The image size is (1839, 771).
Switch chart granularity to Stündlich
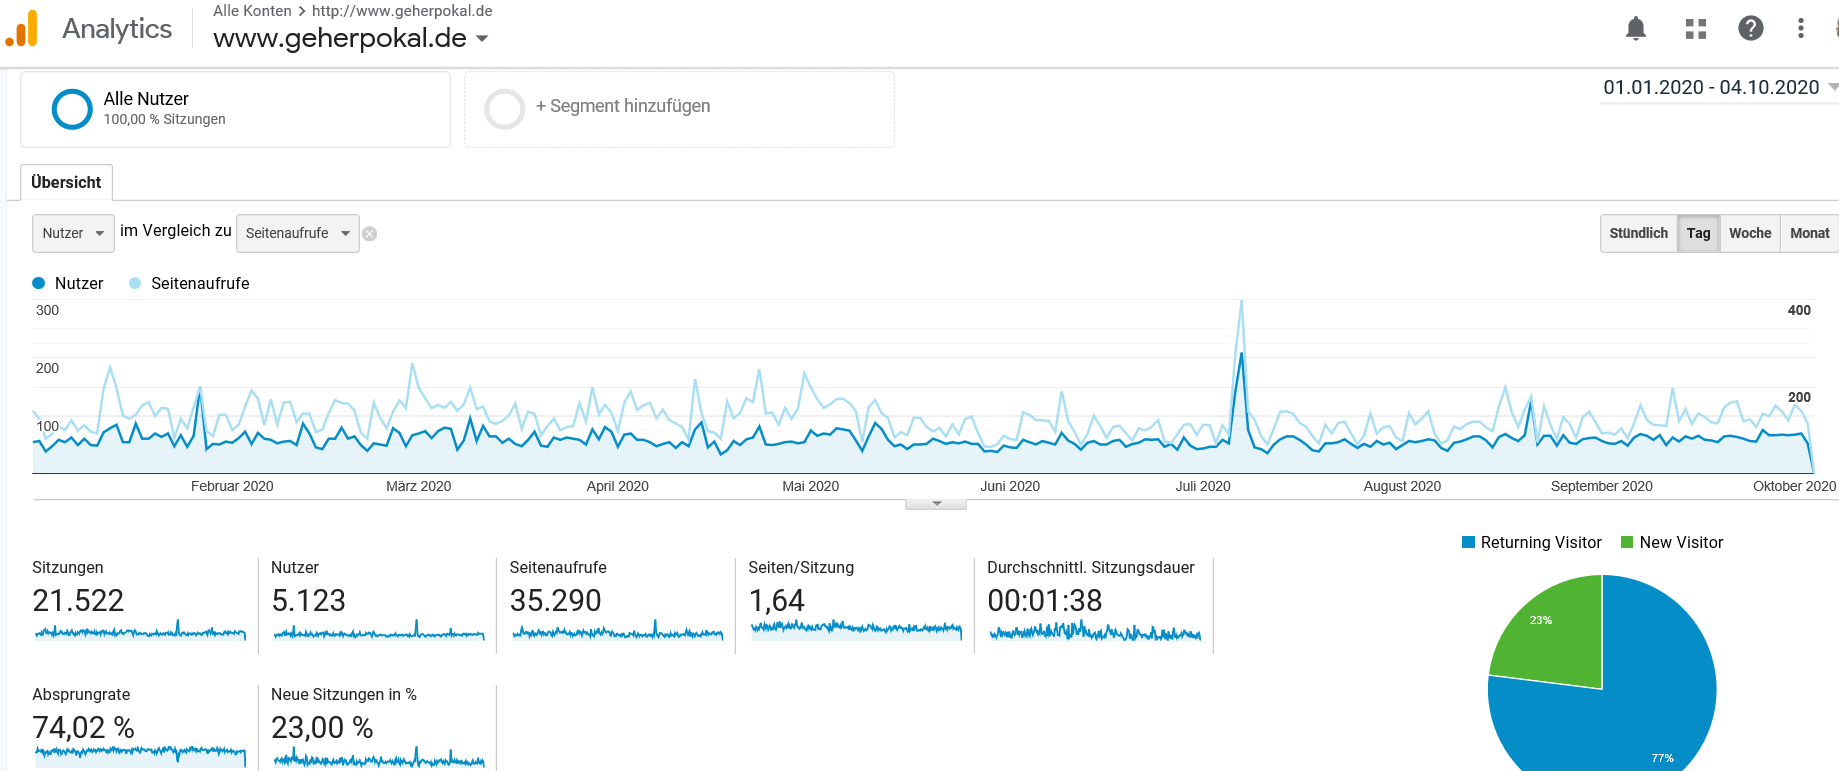tap(1638, 233)
